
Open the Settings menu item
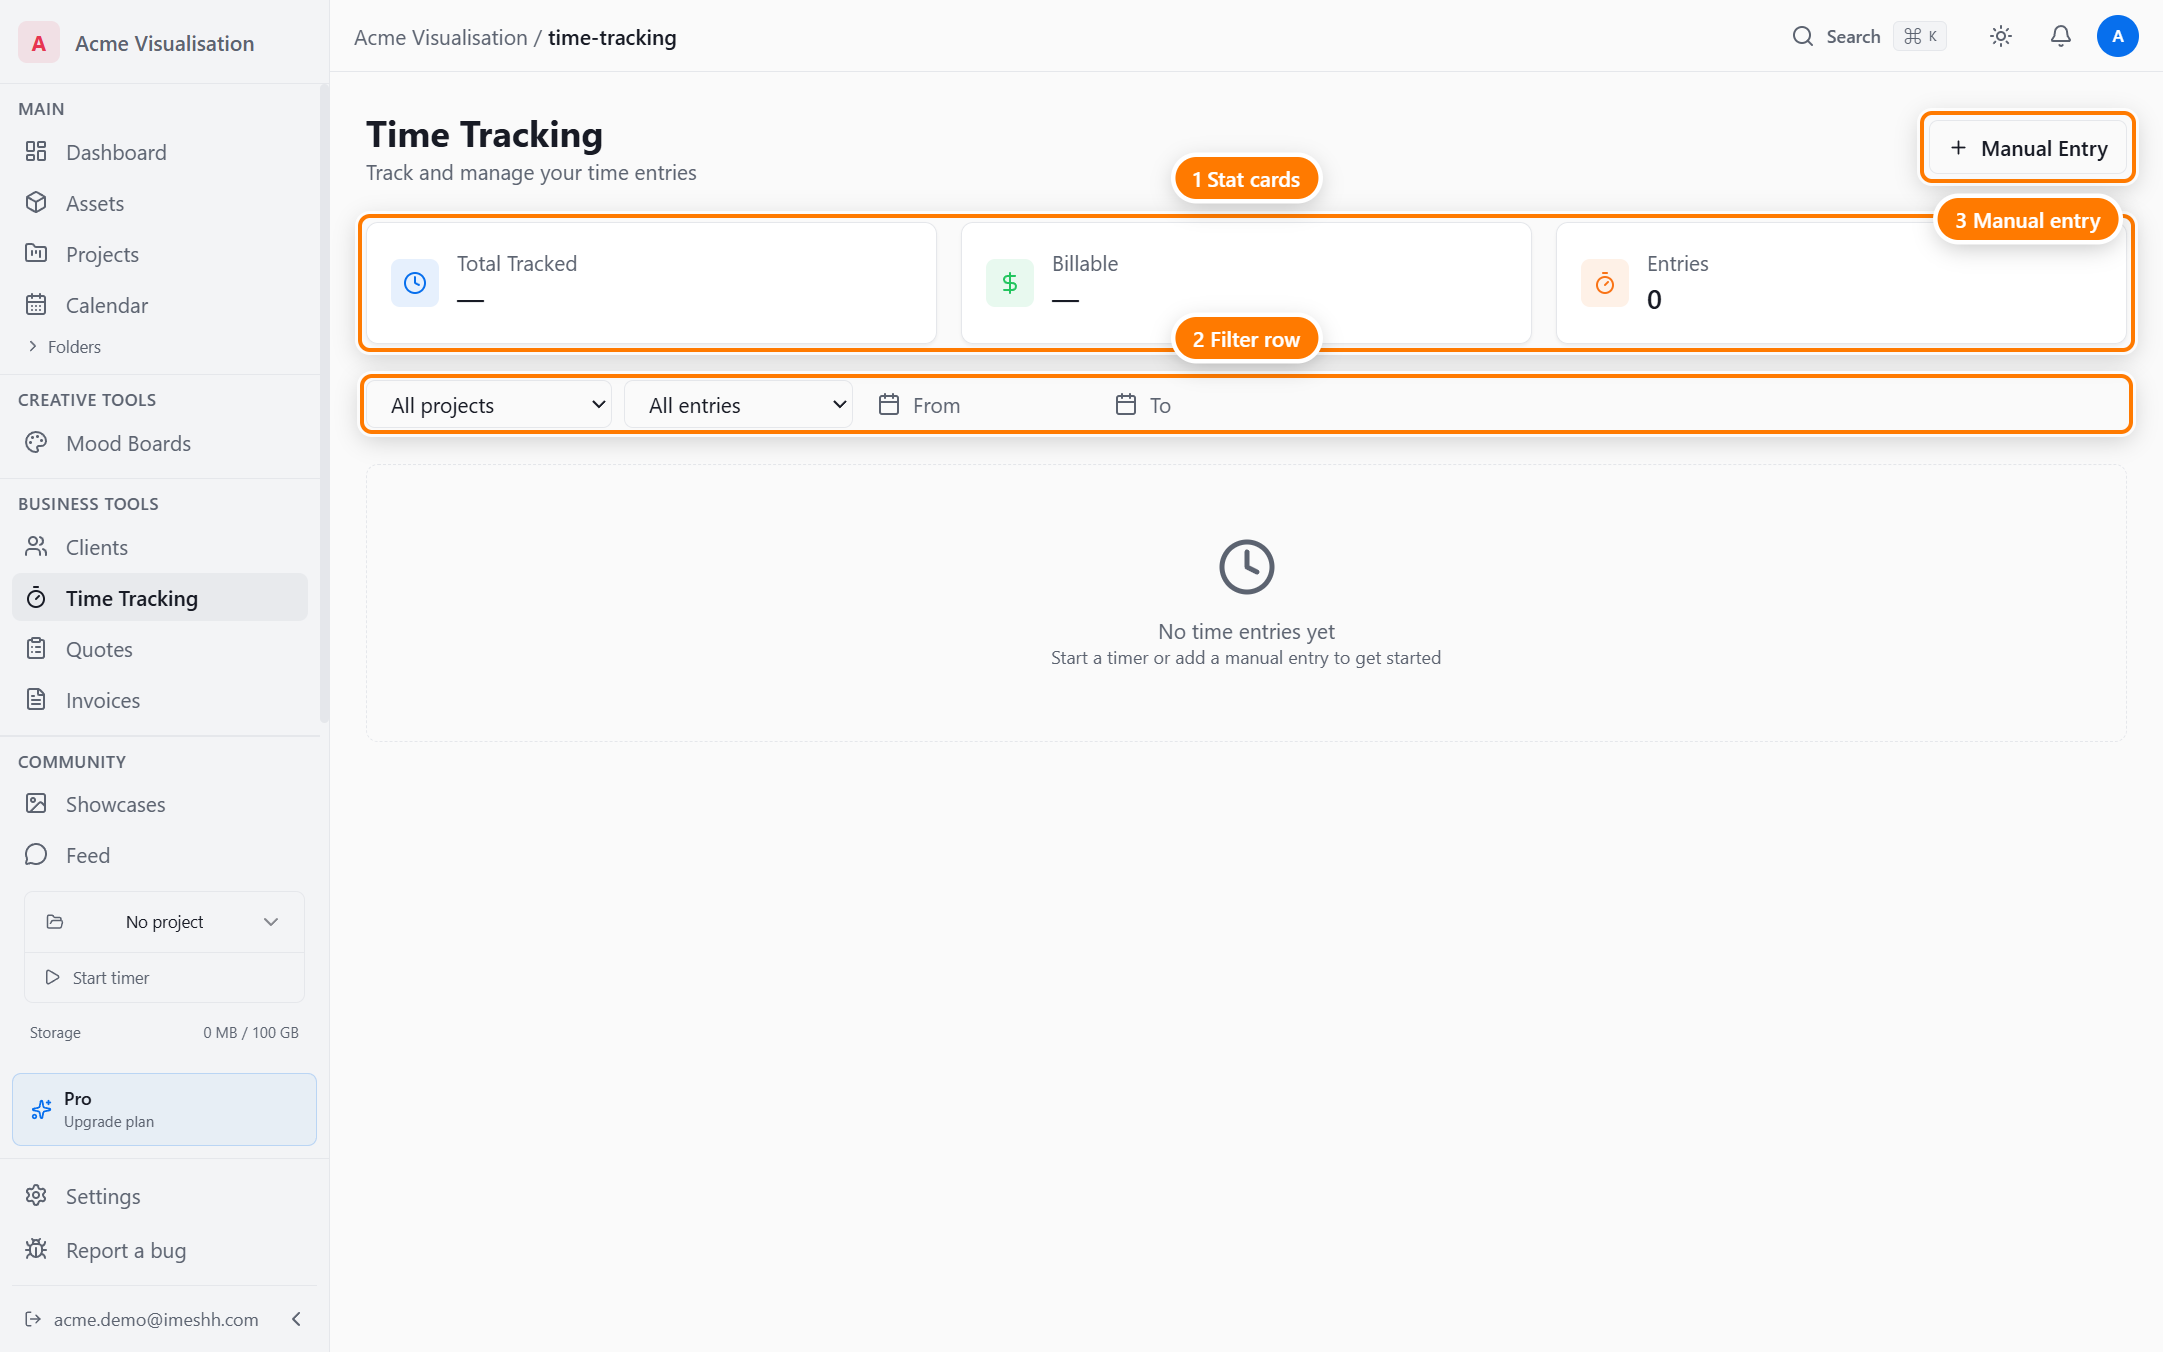(160, 1196)
